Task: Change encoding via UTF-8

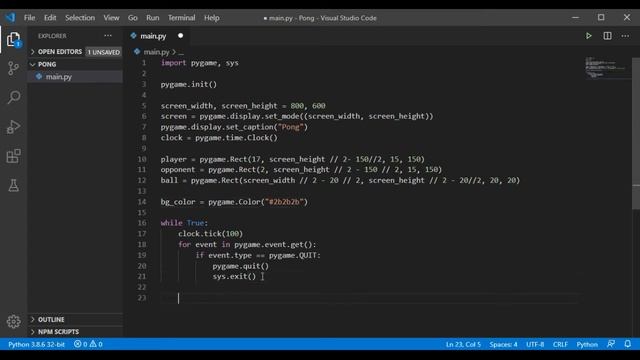Action: [535, 344]
